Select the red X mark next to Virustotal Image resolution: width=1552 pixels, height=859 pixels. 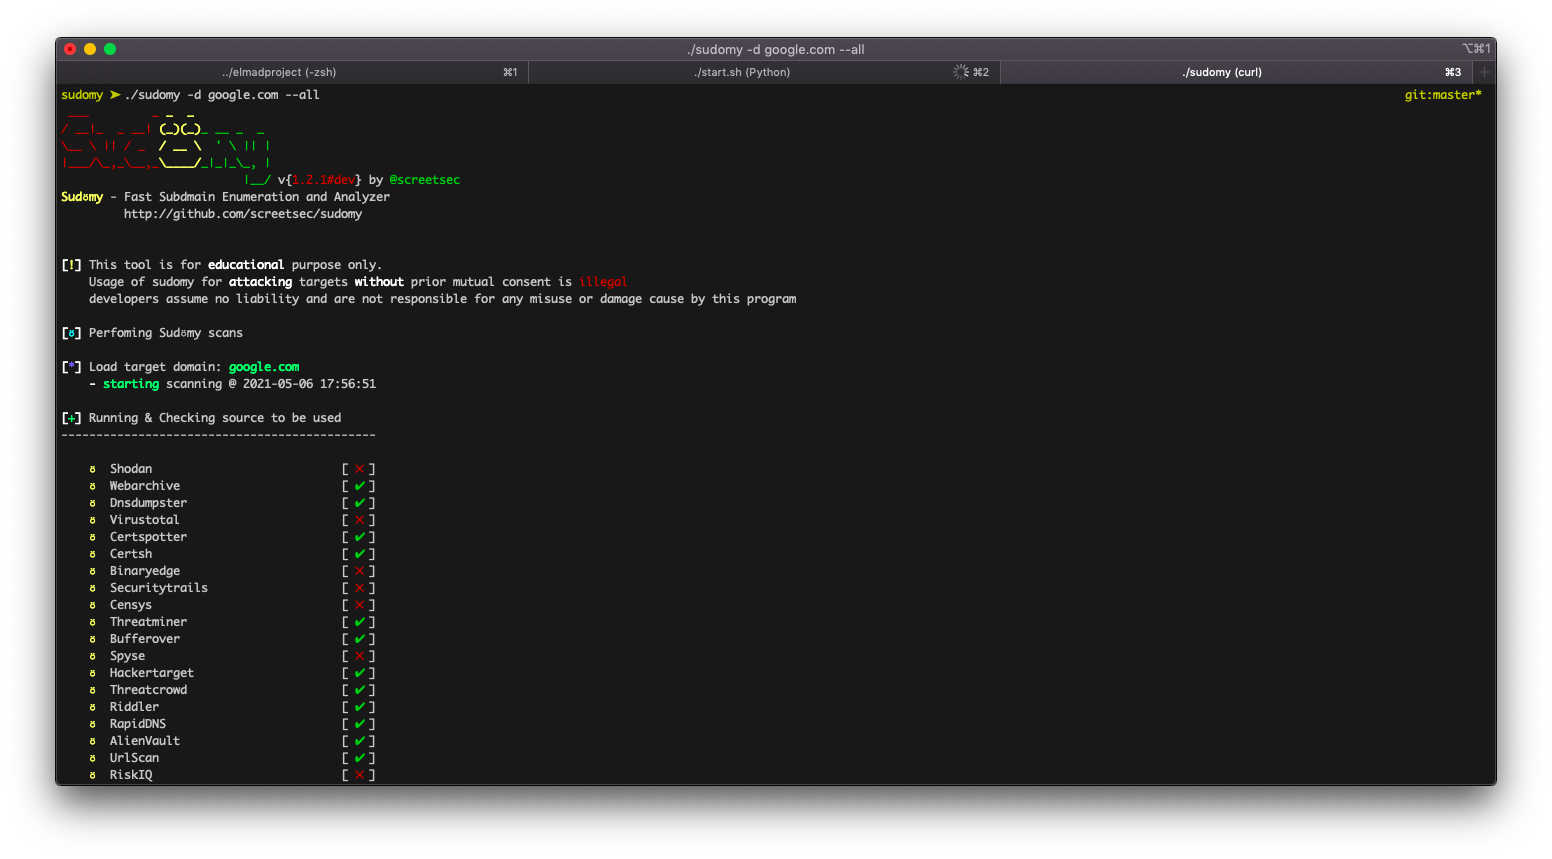click(359, 519)
